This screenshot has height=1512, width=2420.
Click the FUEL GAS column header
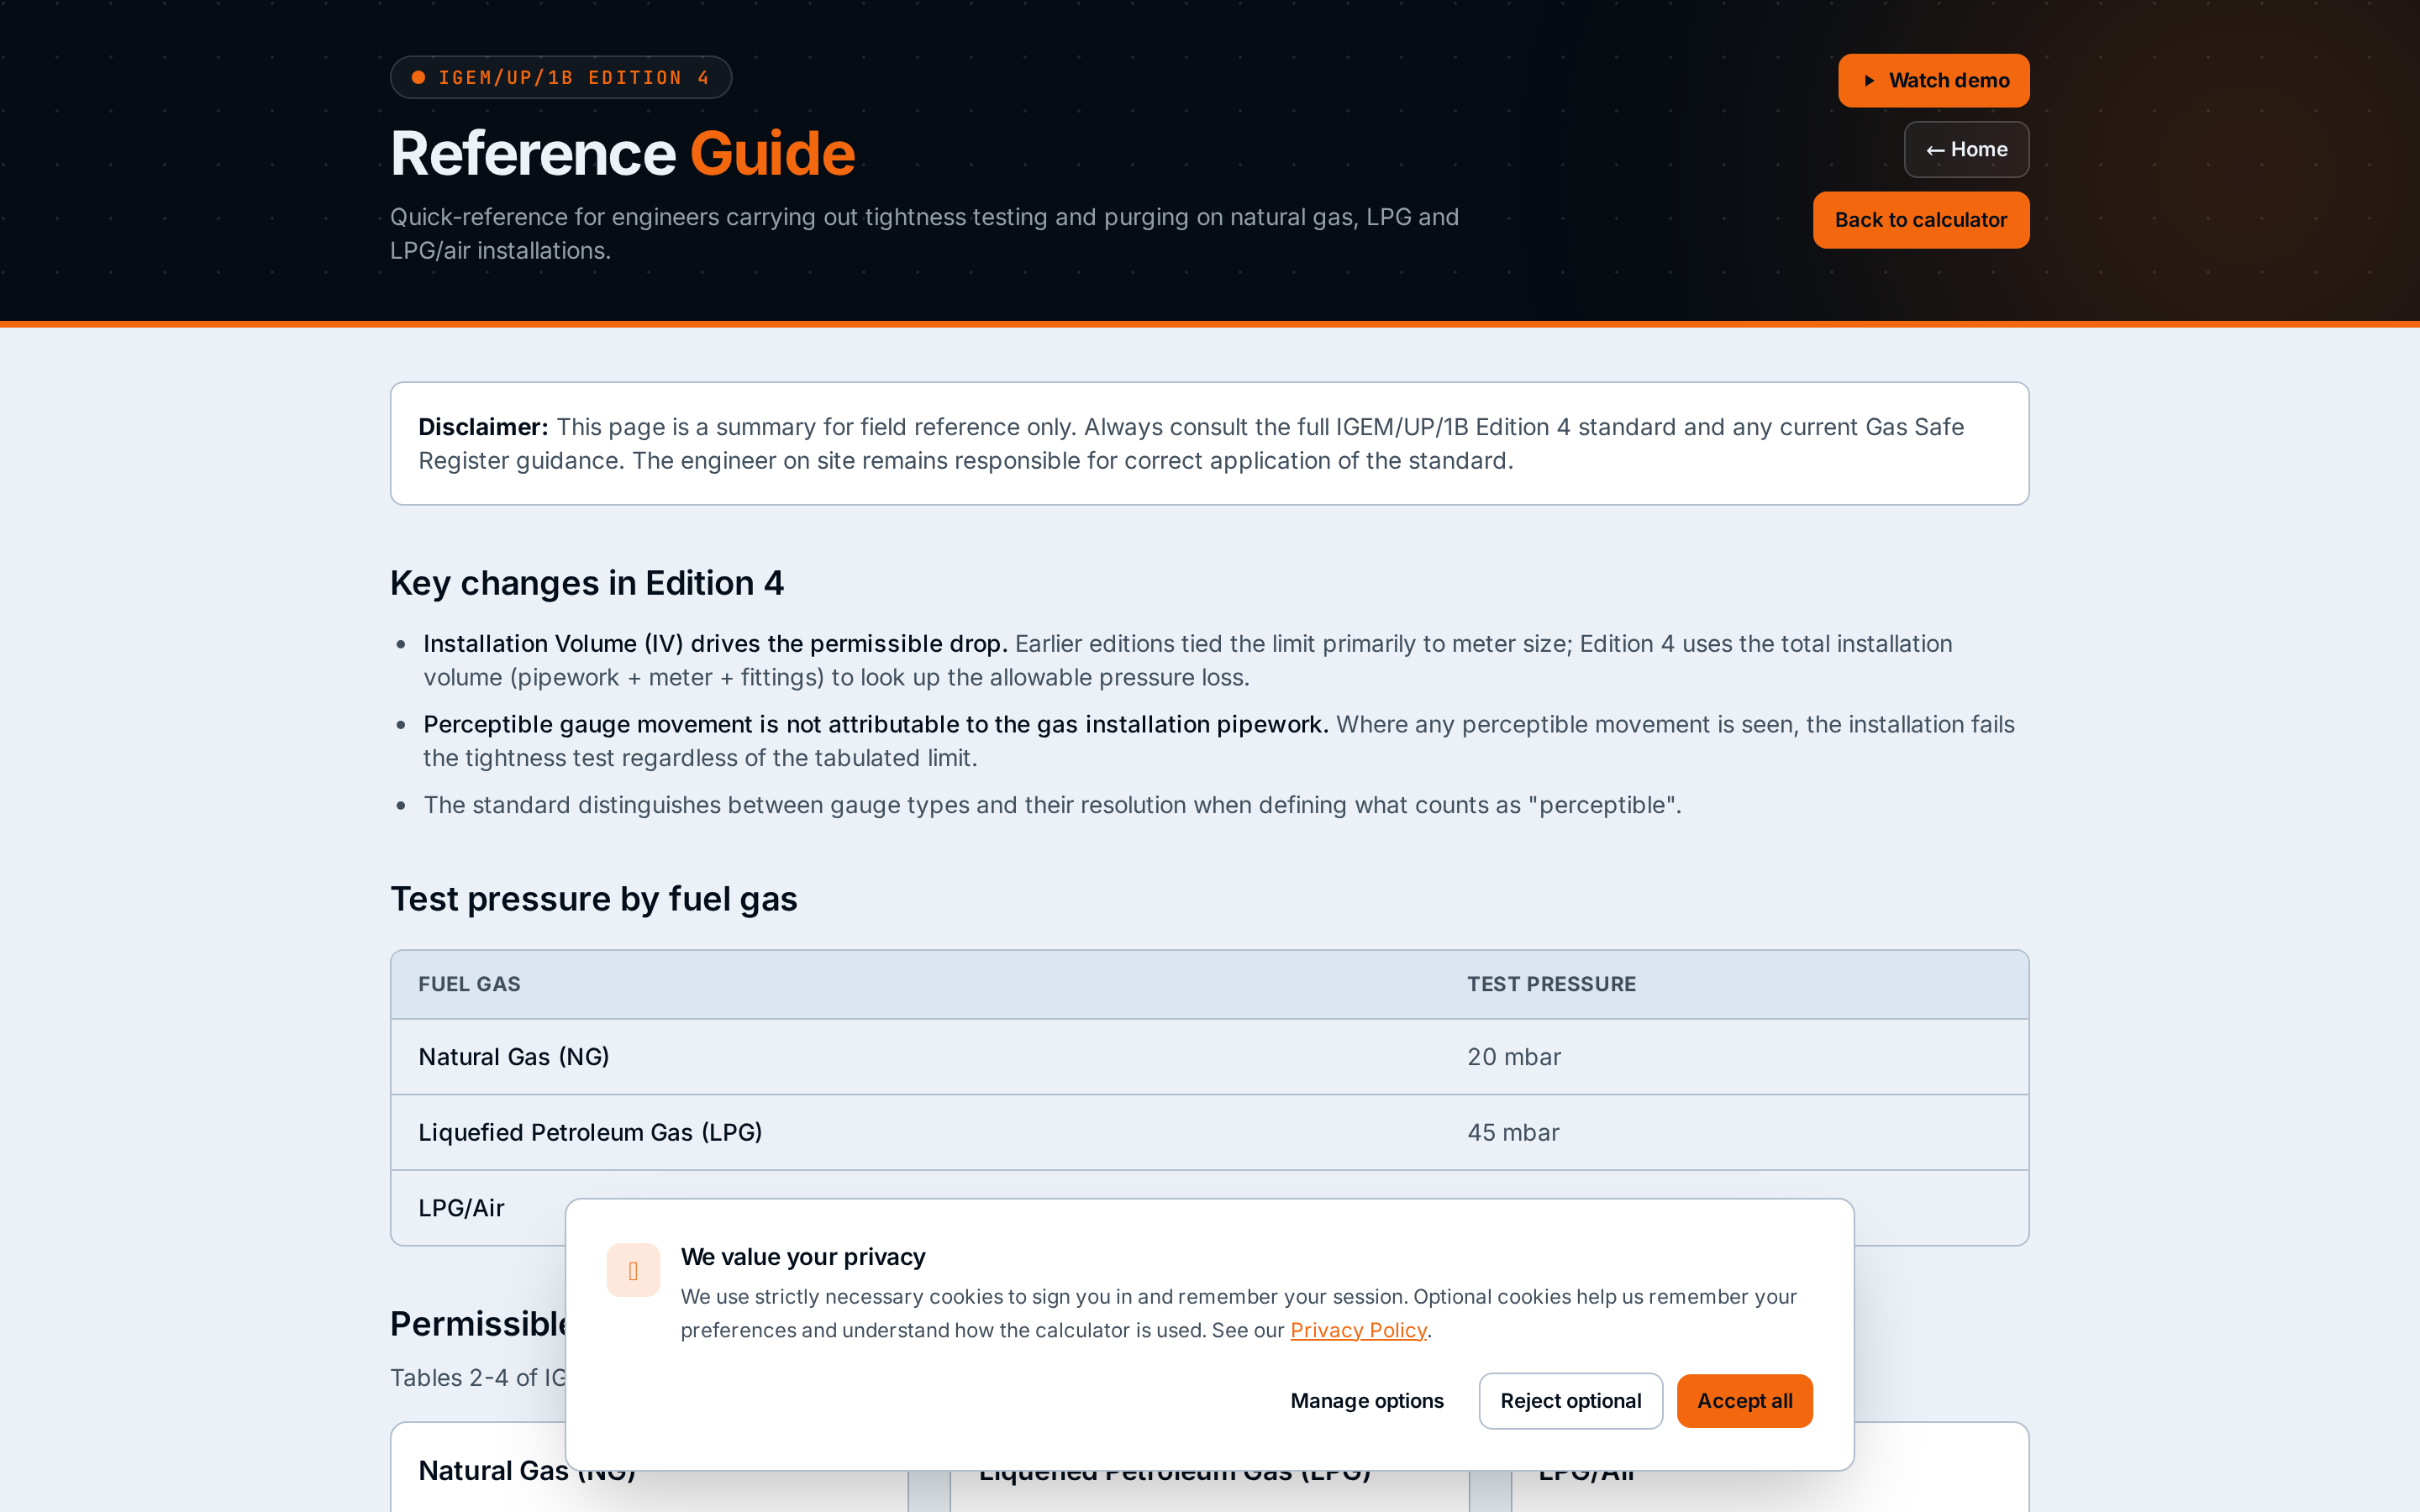point(469,984)
